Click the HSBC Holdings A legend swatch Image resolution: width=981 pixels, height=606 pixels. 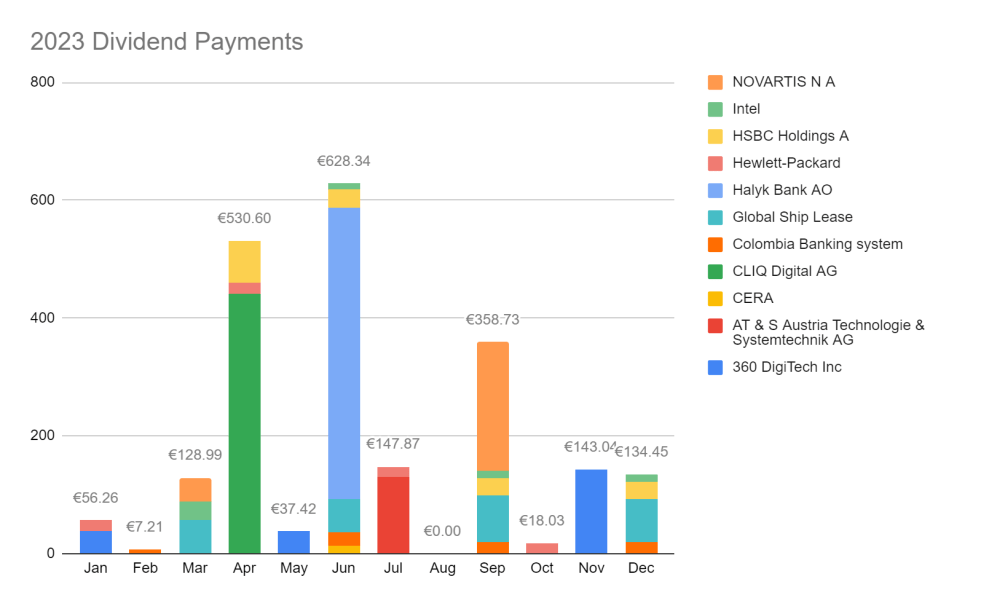click(714, 136)
